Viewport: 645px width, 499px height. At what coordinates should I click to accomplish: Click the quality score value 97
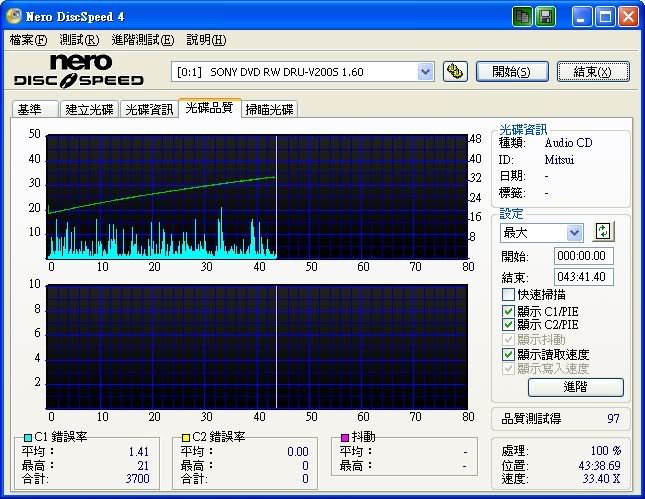[x=613, y=419]
